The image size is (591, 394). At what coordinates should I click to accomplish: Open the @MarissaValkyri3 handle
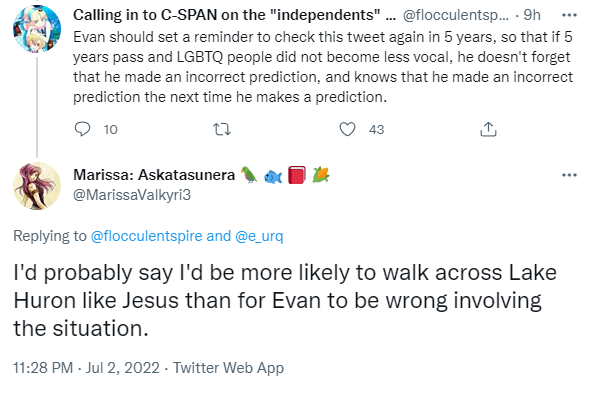(x=132, y=195)
